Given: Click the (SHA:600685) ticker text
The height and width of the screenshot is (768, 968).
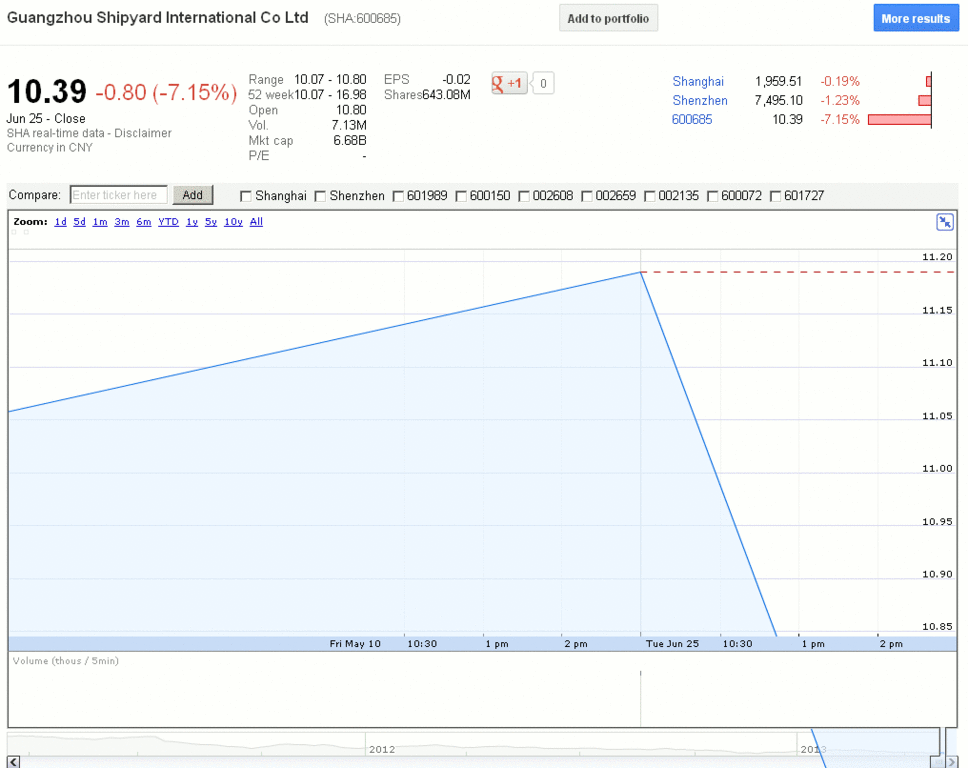Looking at the screenshot, I should [x=362, y=19].
